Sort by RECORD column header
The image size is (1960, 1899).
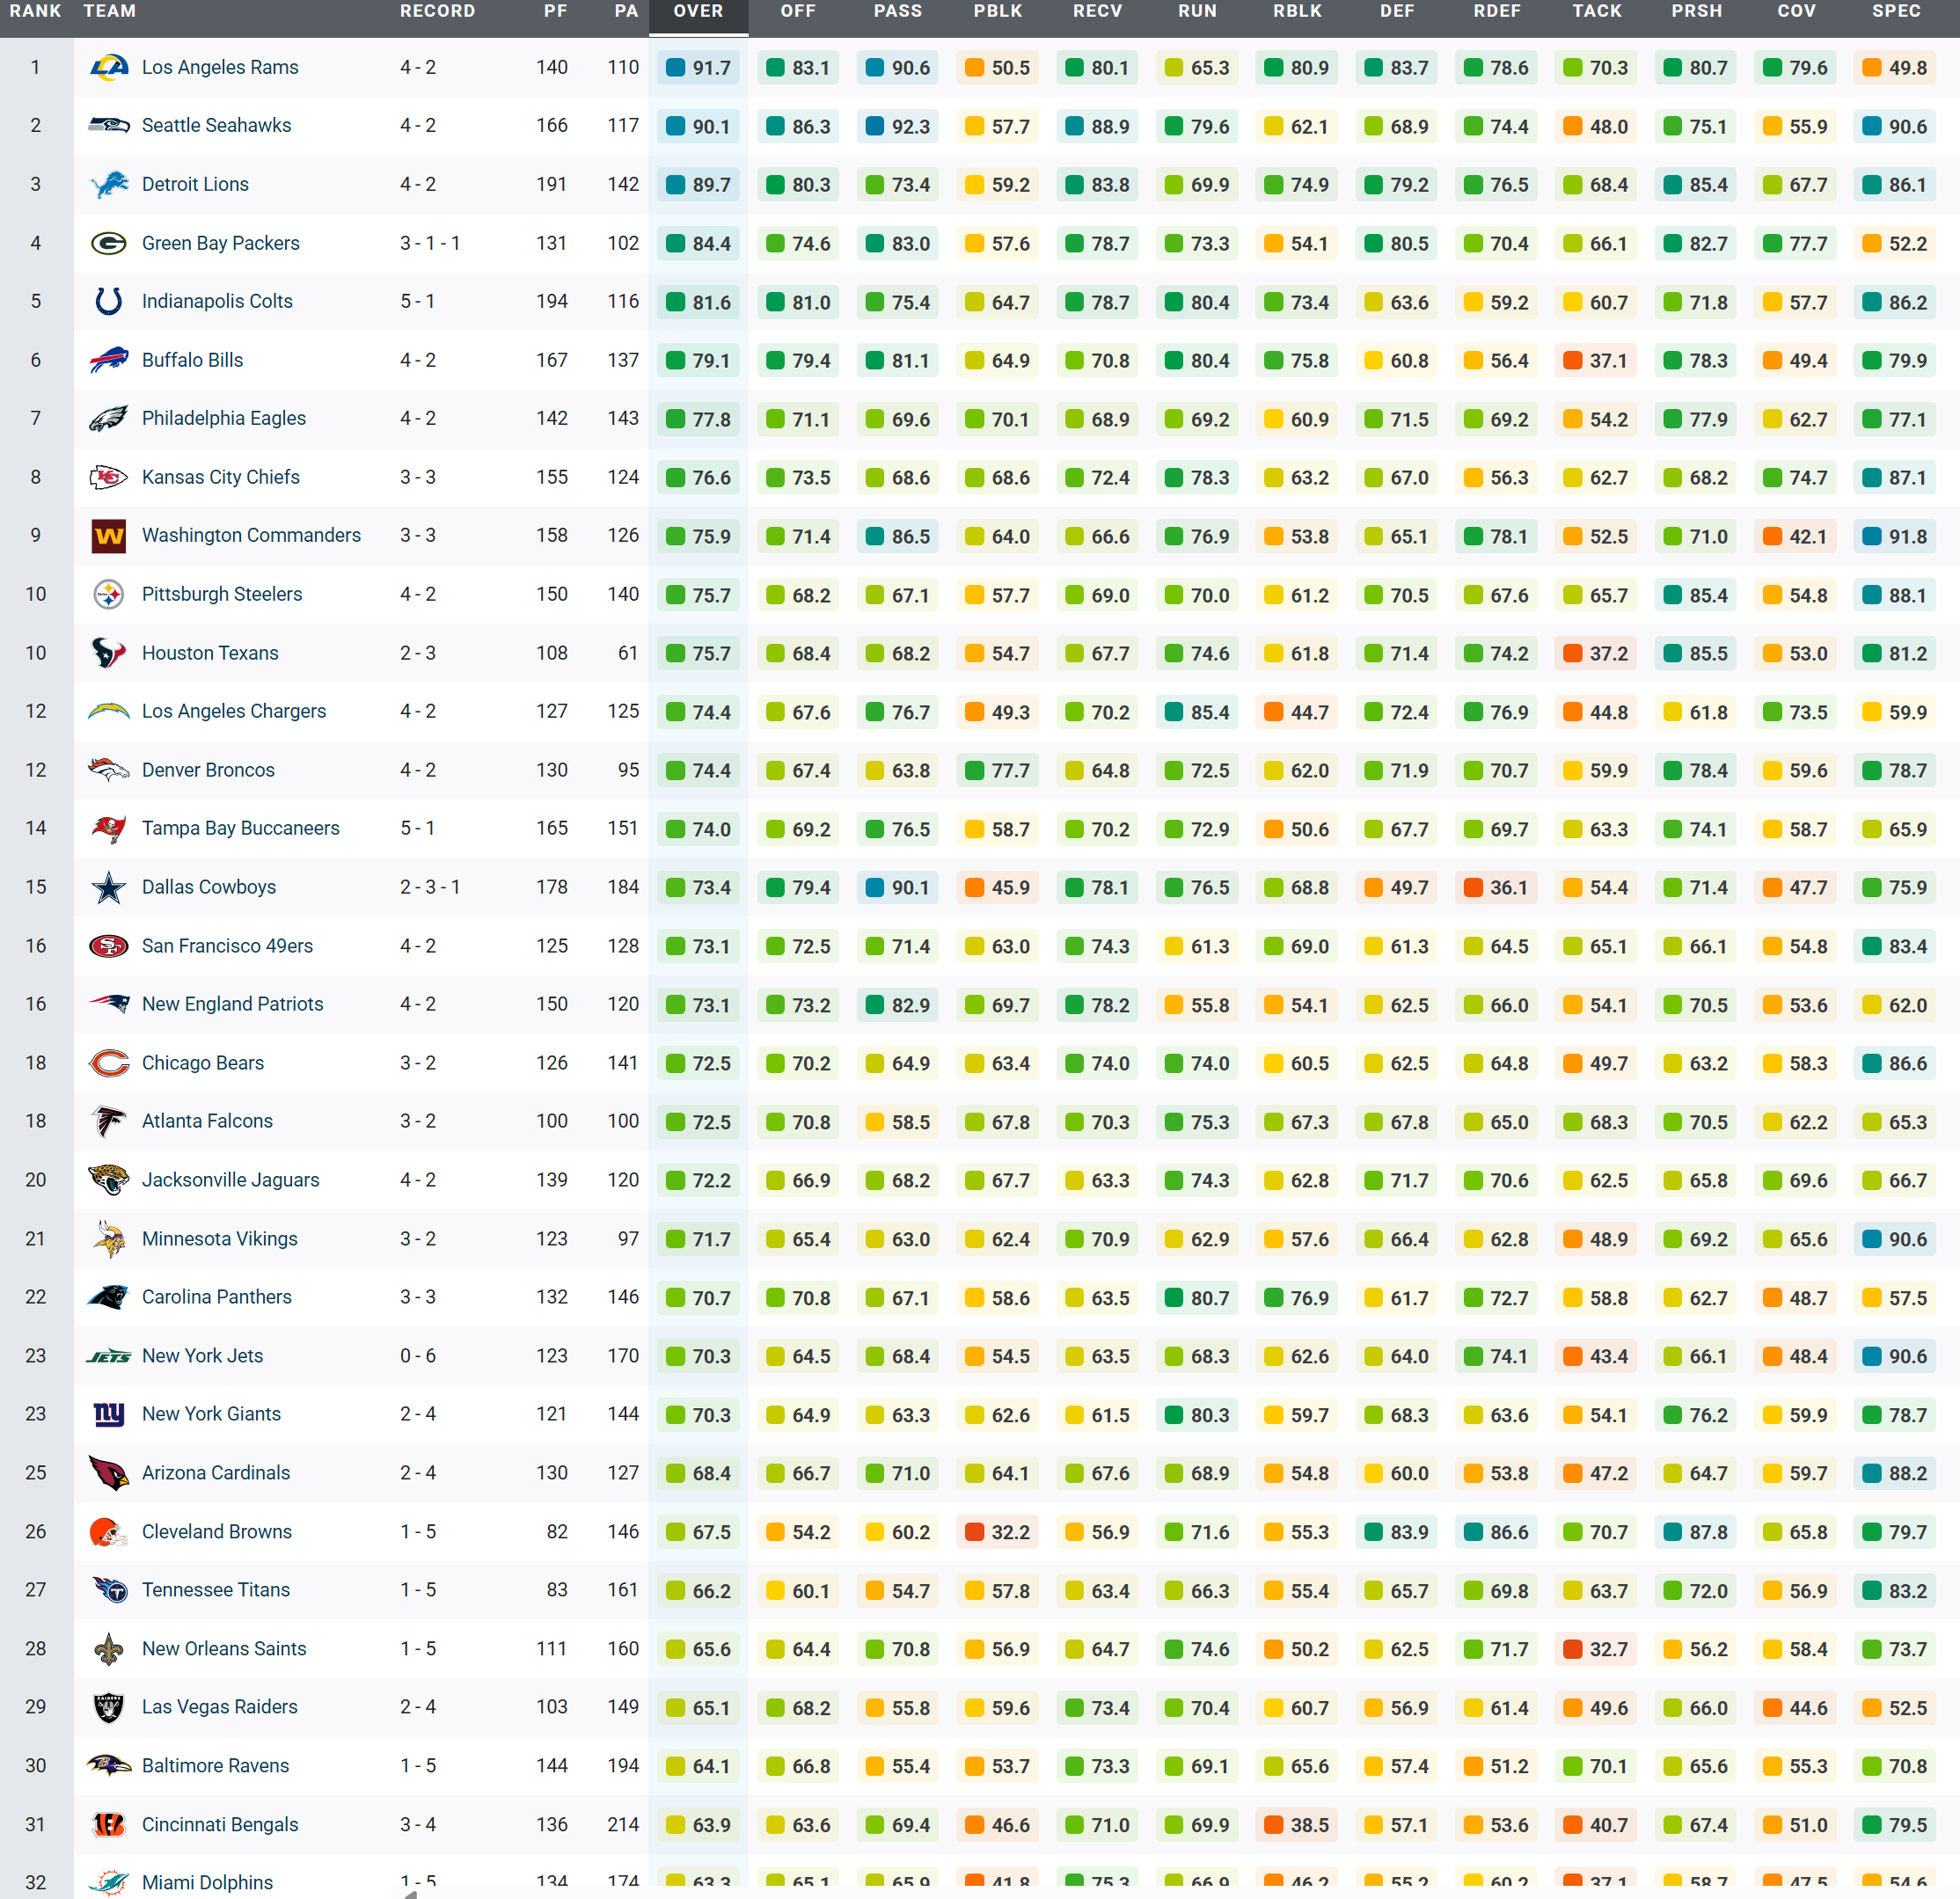tap(437, 11)
